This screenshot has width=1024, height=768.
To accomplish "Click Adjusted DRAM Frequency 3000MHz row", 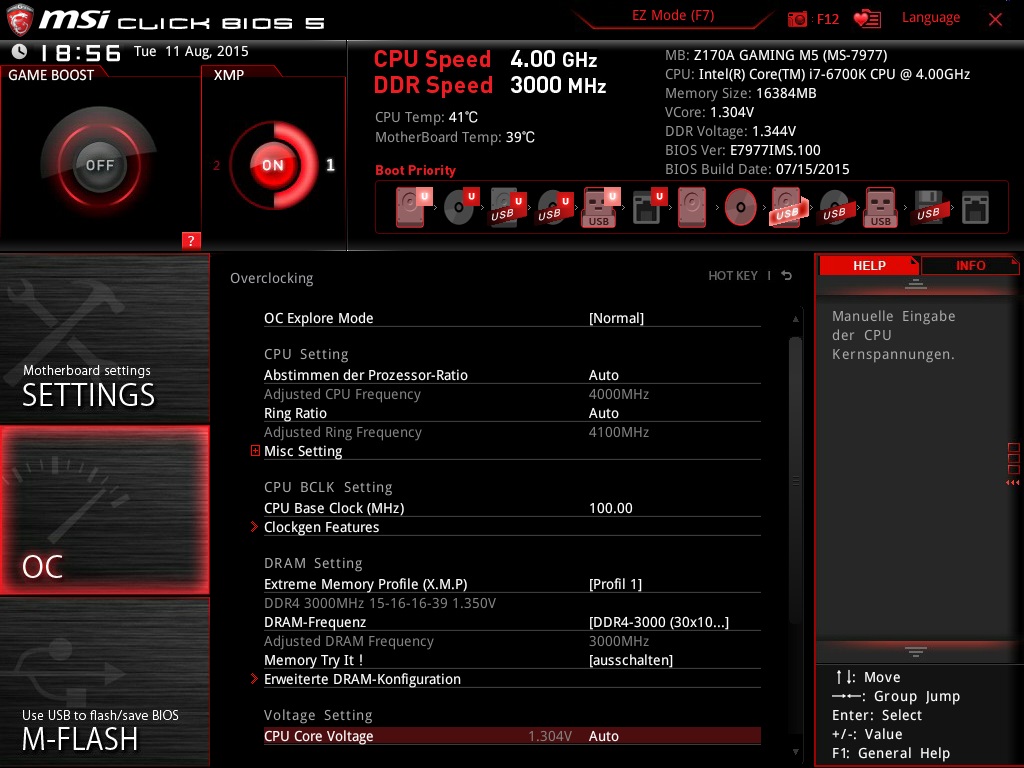I will pos(512,641).
